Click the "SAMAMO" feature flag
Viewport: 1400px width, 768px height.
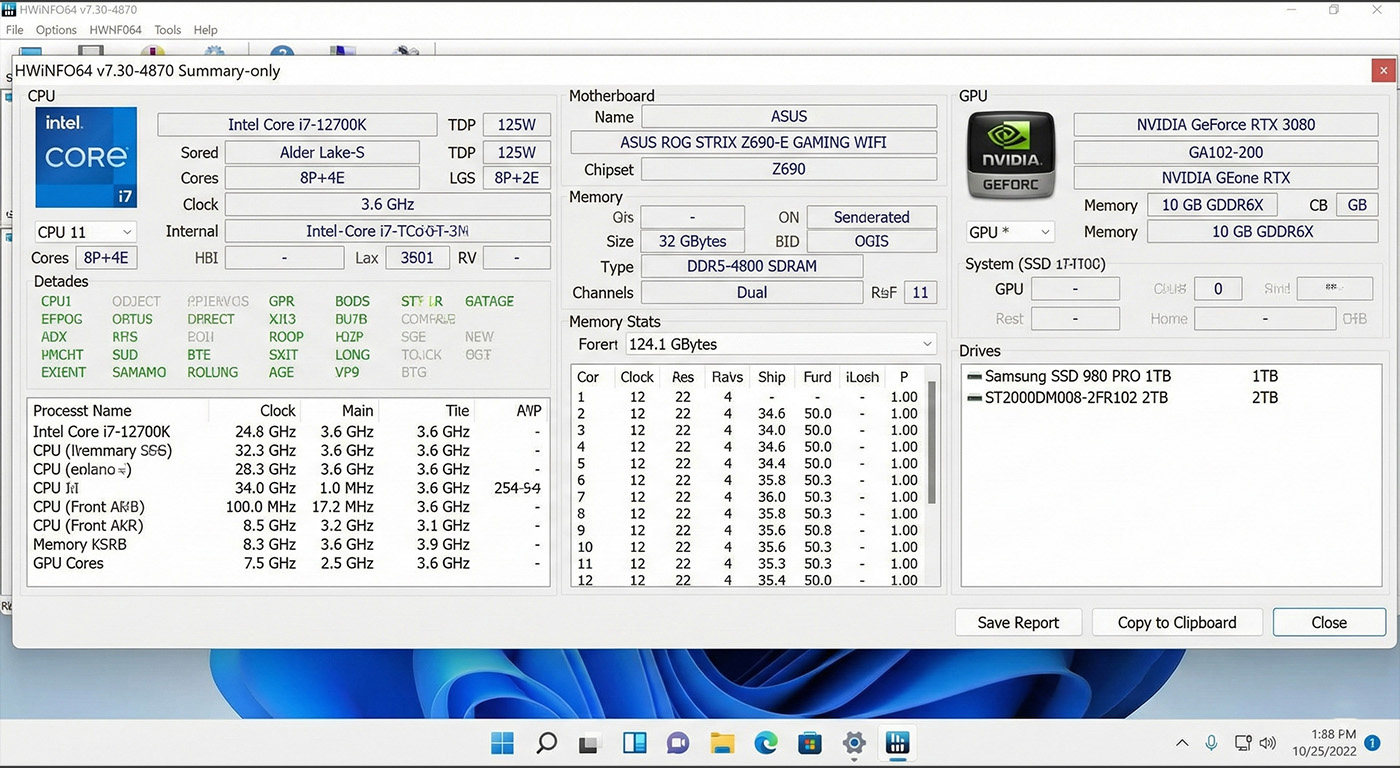click(x=139, y=373)
